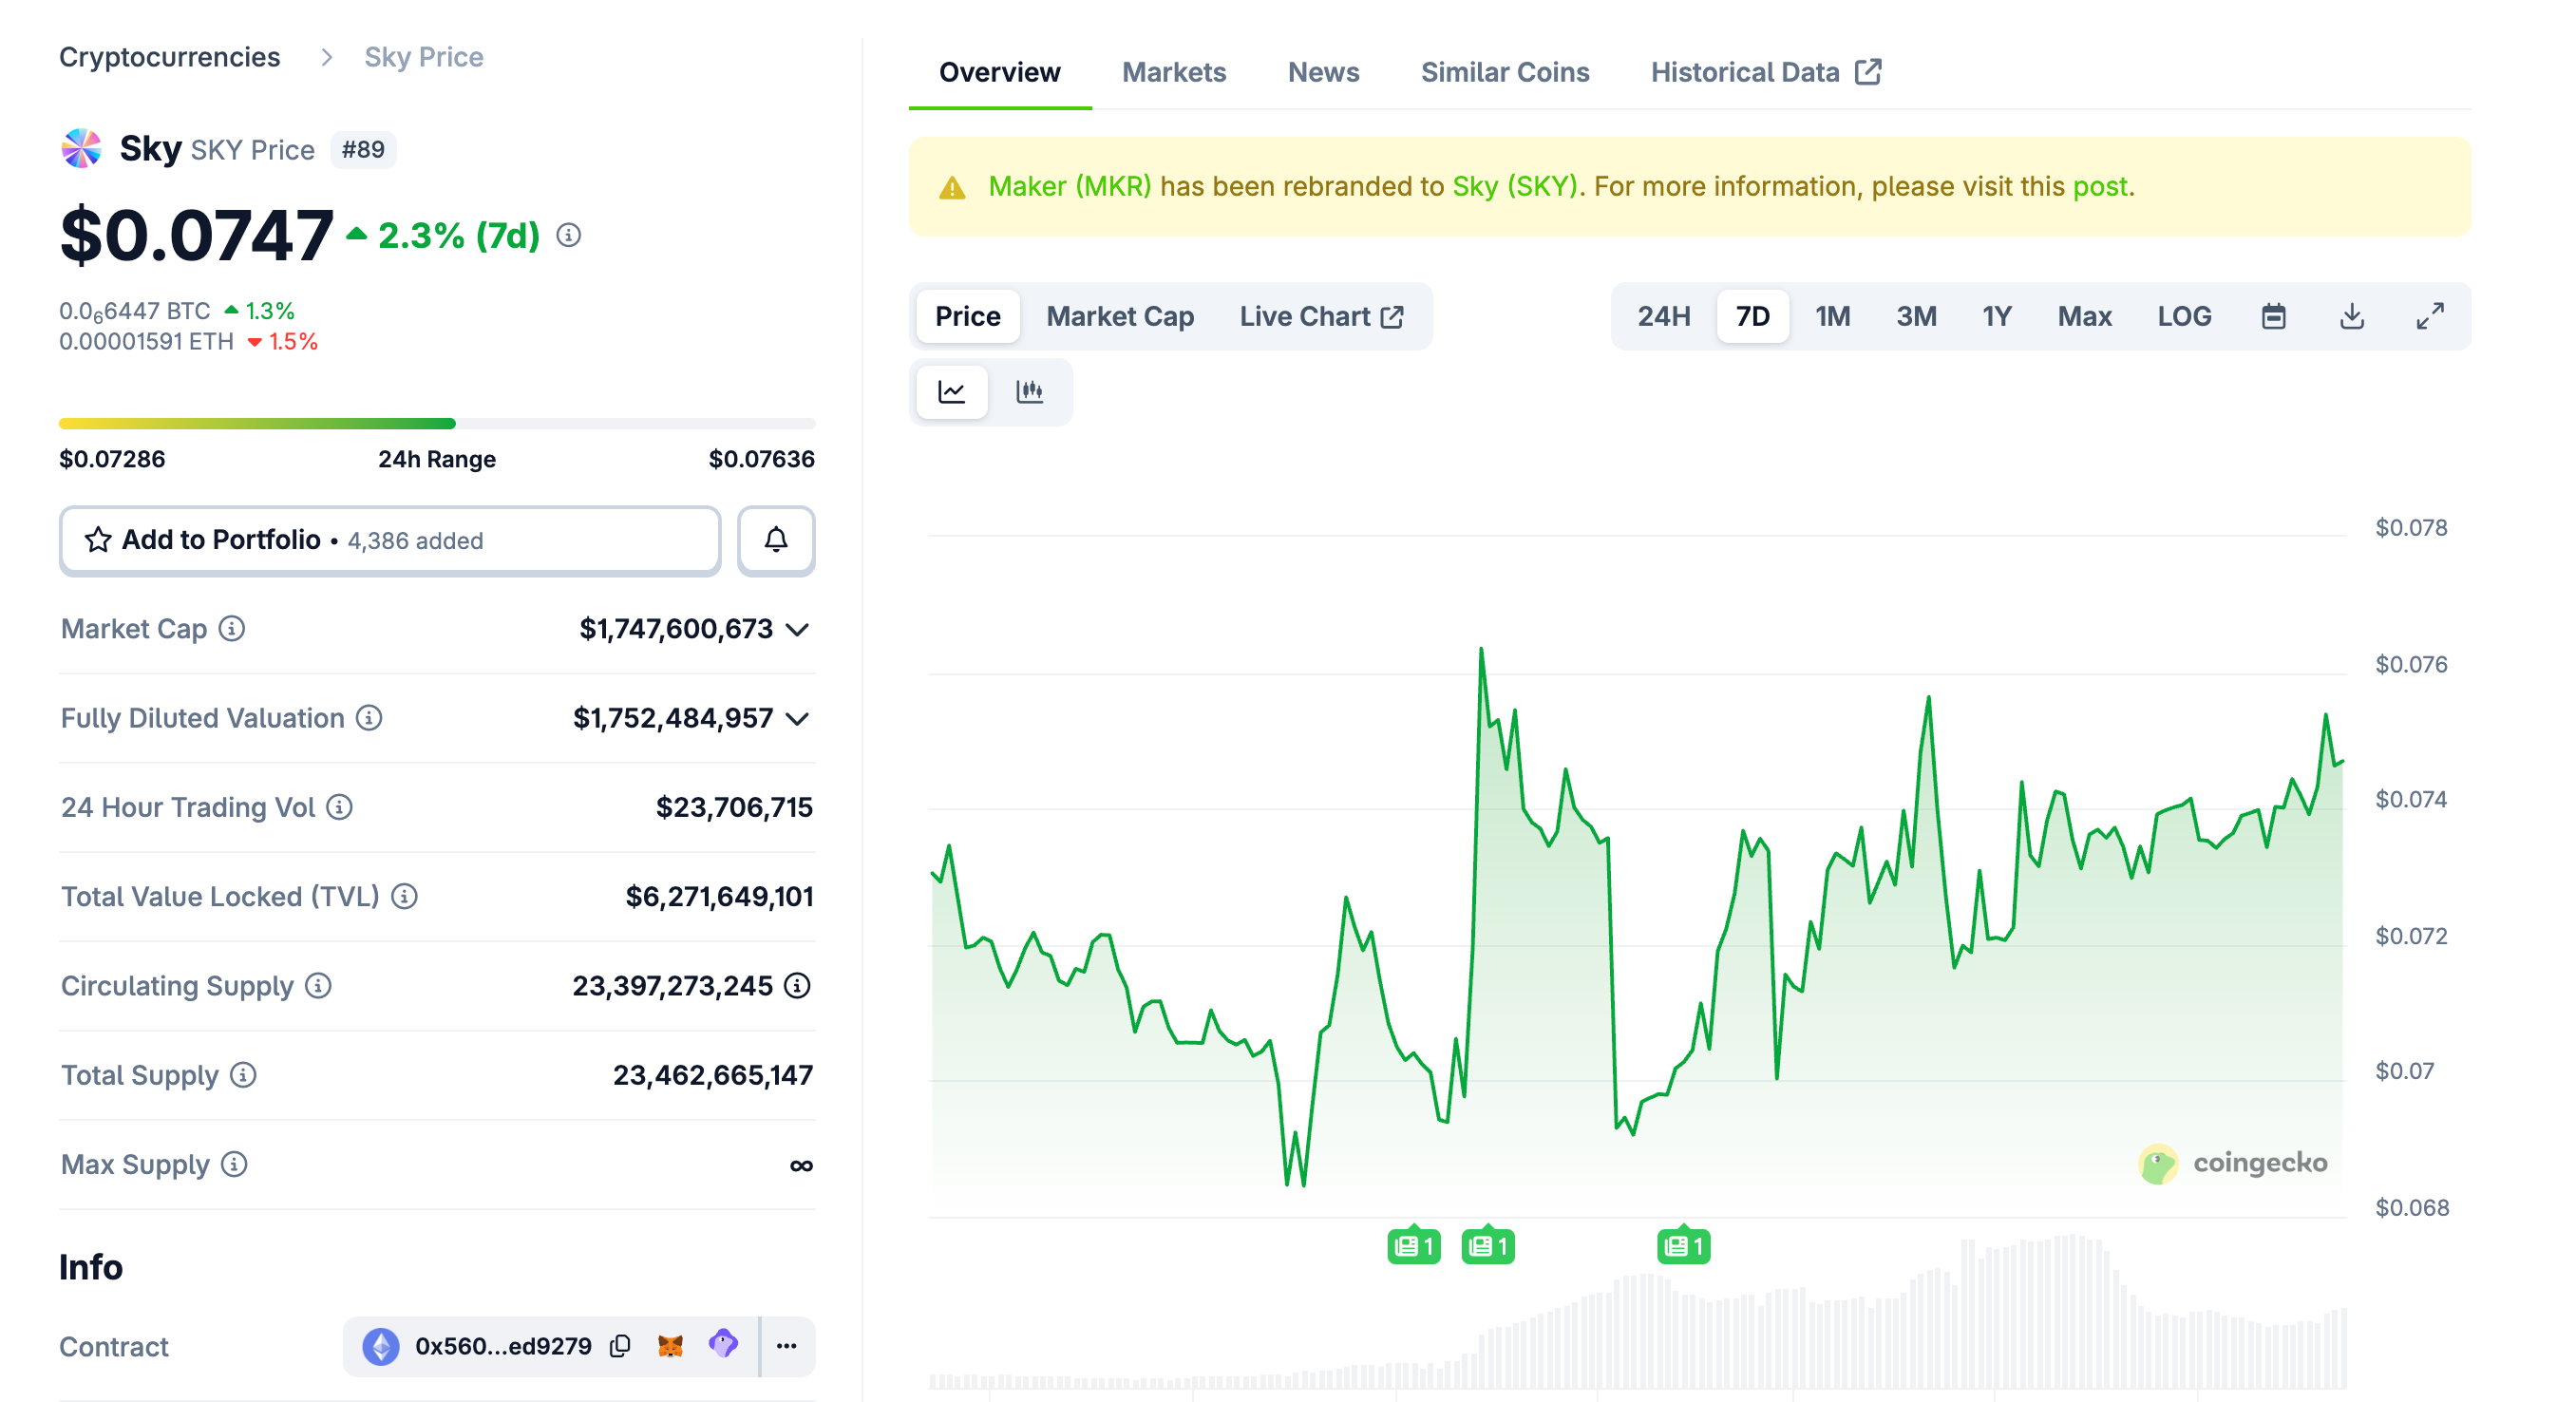Expand chart to fullscreen
Viewport: 2576px width, 1402px height.
pyautogui.click(x=2429, y=316)
